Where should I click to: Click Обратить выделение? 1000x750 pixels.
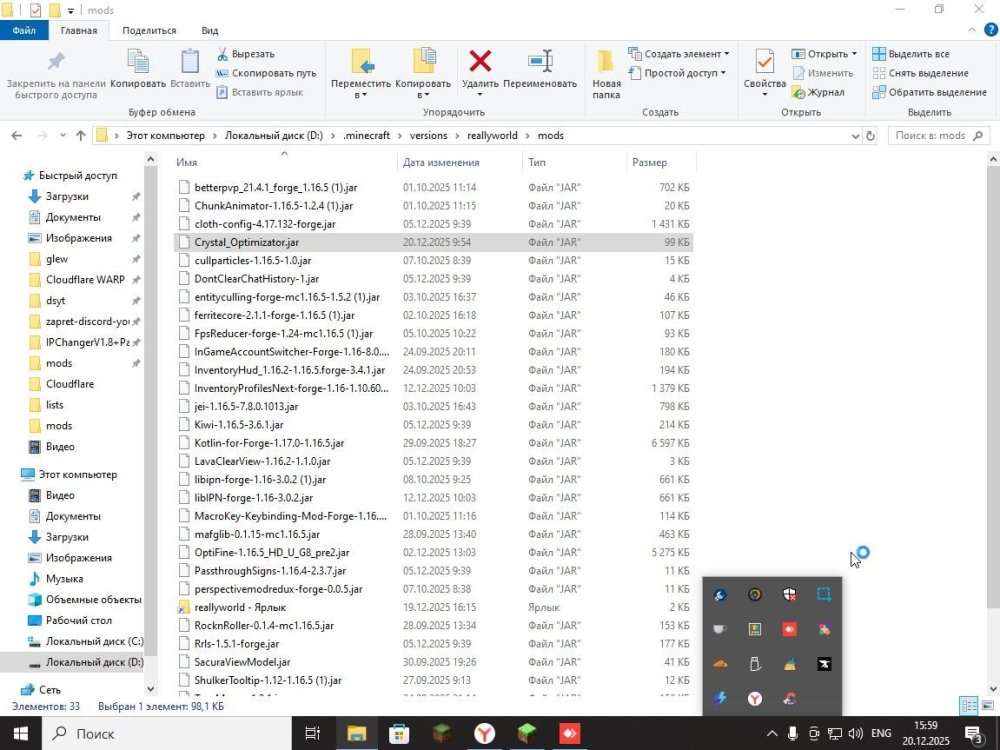click(930, 92)
